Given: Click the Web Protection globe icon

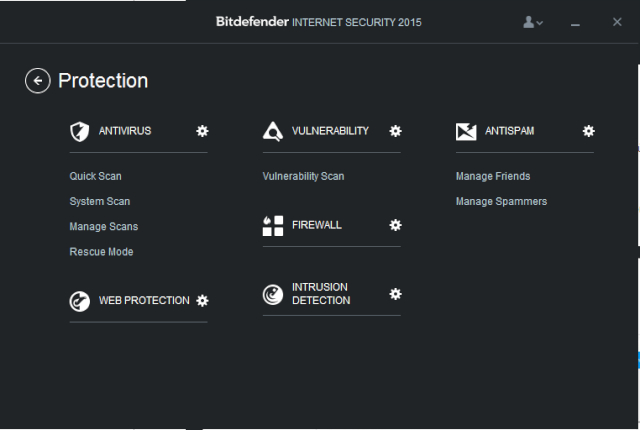Looking at the screenshot, I should click(80, 301).
